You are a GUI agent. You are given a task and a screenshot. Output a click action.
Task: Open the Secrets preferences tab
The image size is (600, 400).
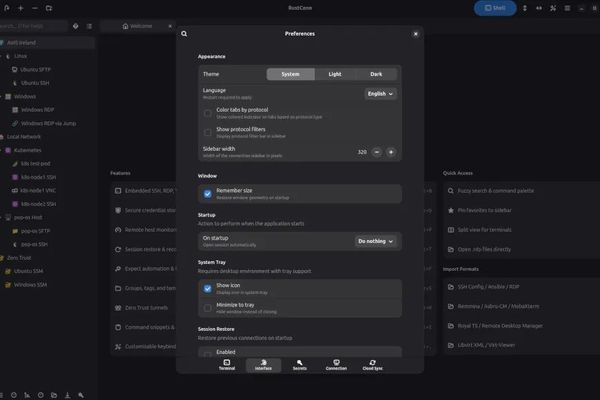tap(300, 365)
